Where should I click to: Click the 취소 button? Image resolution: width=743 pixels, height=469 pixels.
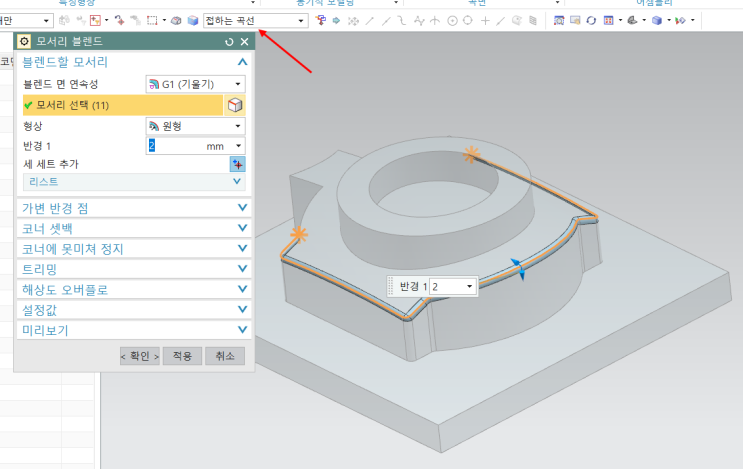[224, 356]
